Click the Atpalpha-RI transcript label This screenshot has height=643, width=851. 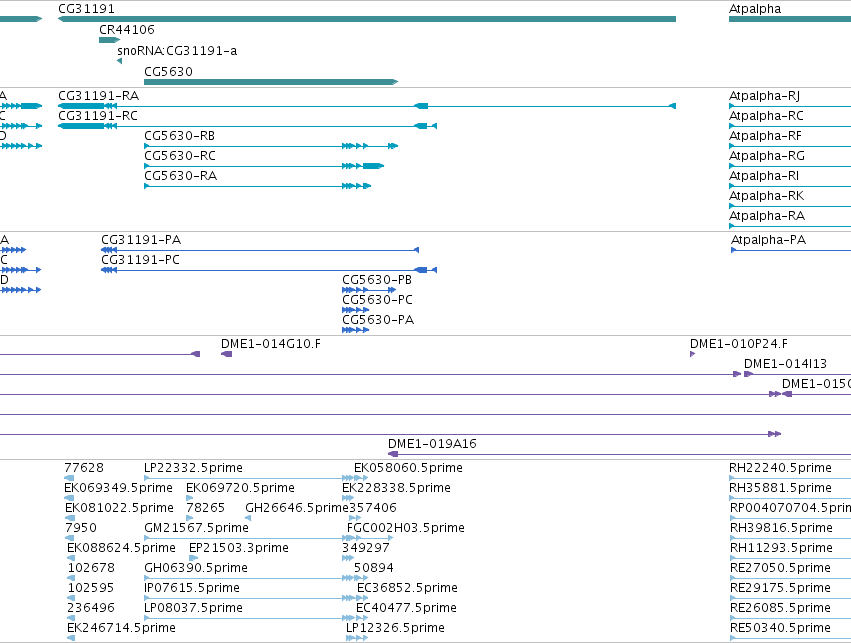coord(764,176)
